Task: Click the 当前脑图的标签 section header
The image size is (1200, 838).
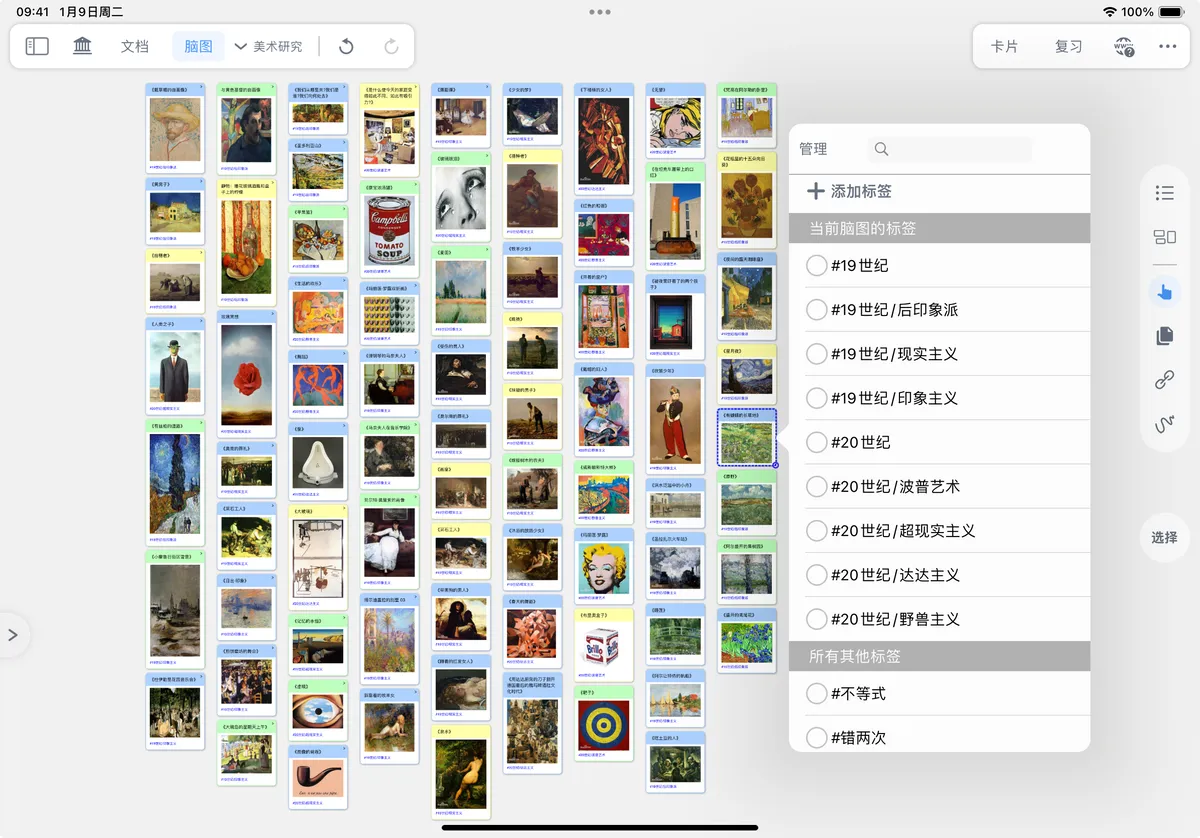Action: [939, 228]
